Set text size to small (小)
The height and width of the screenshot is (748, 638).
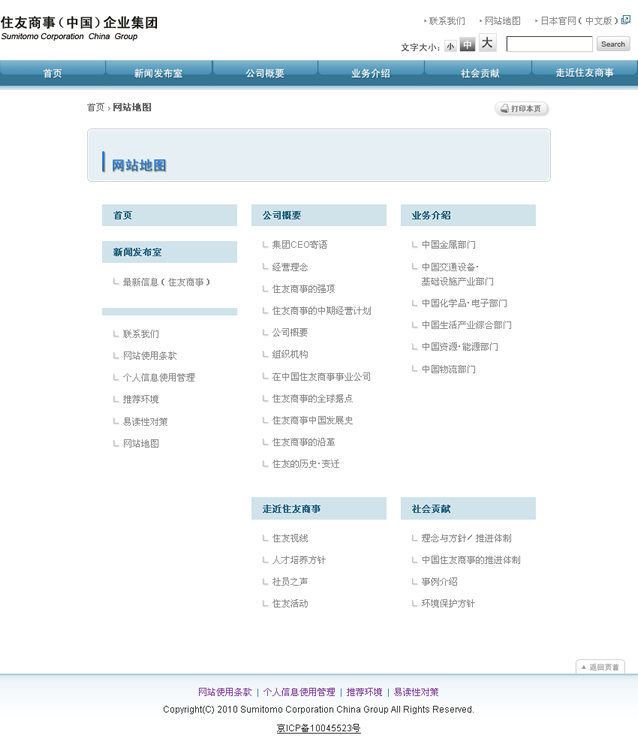pos(450,46)
